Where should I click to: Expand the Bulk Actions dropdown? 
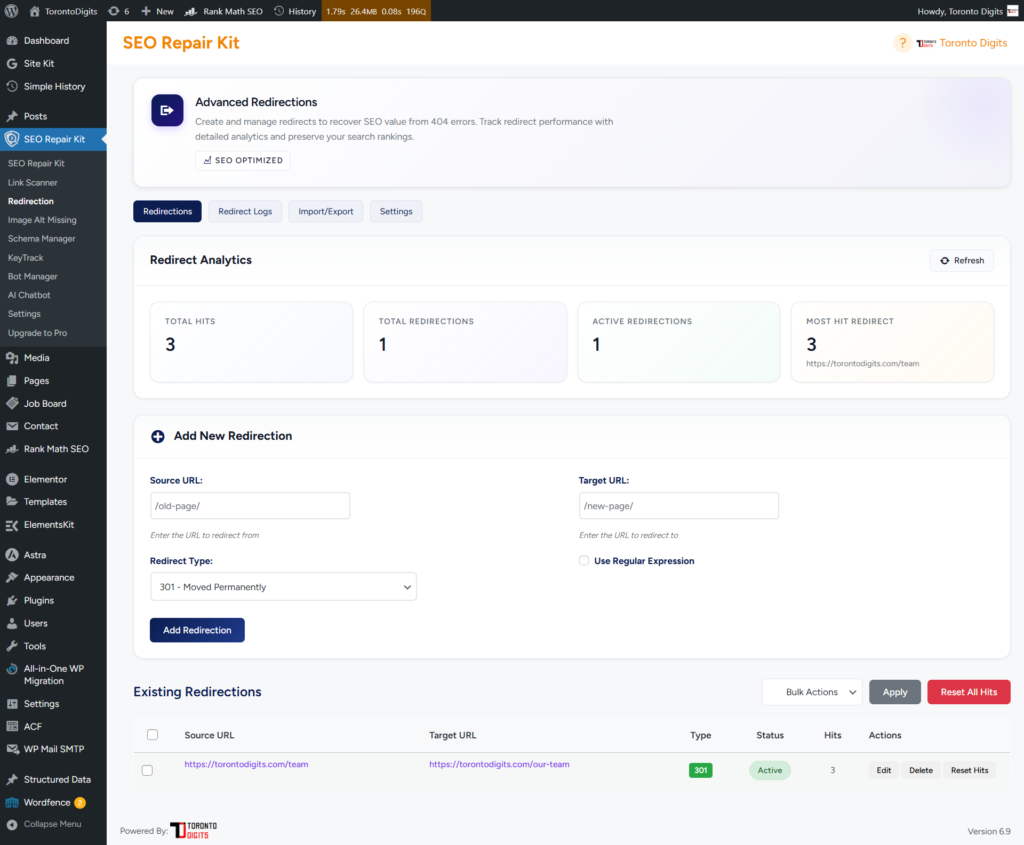coord(812,692)
